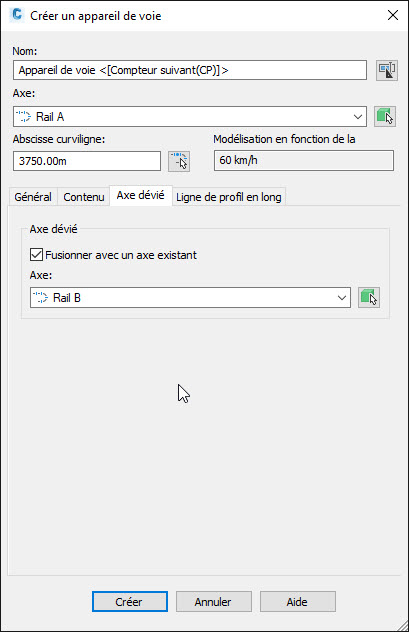Expand the Rail B alignment dropdown arrow

(x=342, y=298)
